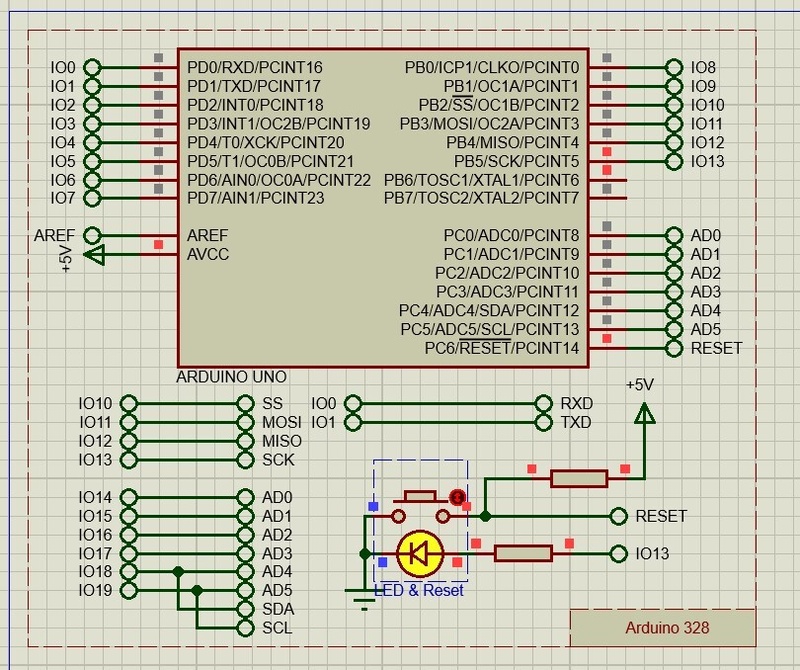Click the junction dot on the IO19 wire

click(197, 590)
